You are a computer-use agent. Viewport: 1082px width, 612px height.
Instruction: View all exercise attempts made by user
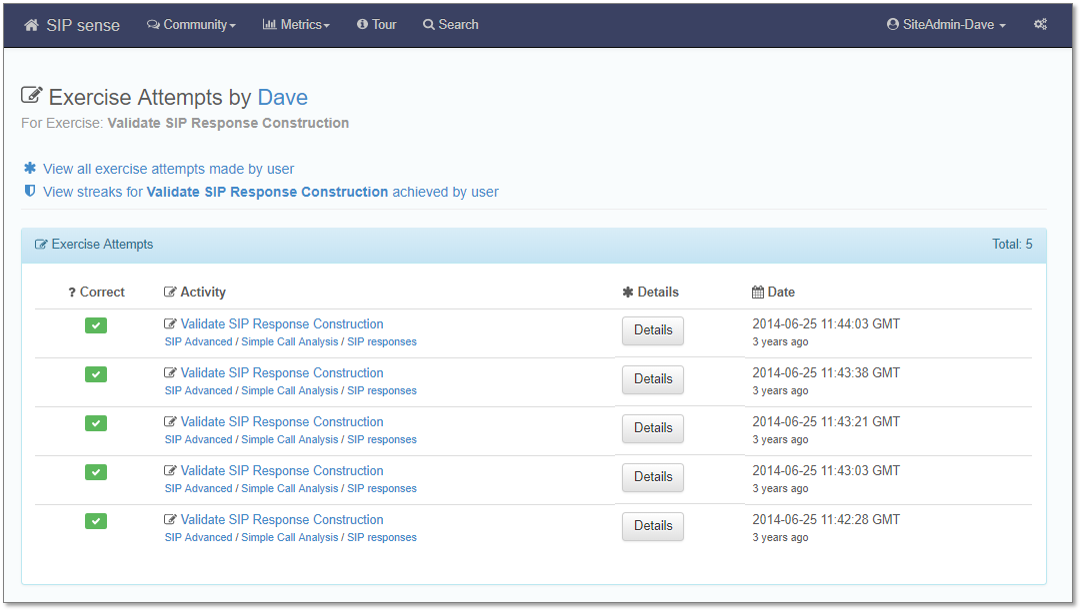pyautogui.click(x=168, y=169)
